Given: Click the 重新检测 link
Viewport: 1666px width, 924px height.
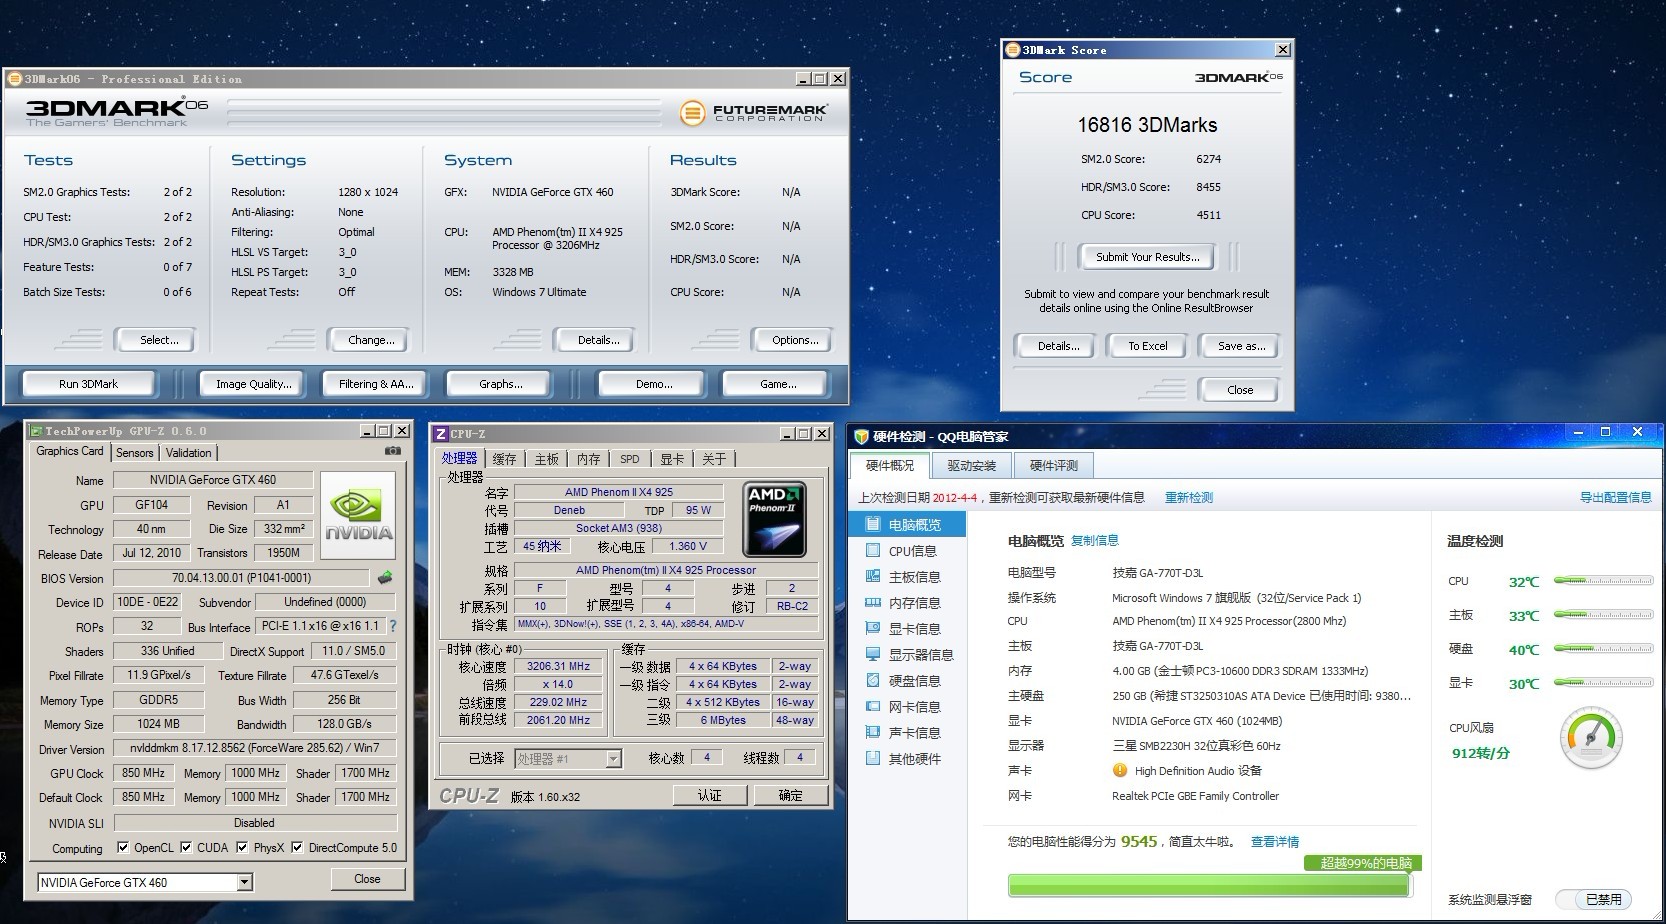Looking at the screenshot, I should pyautogui.click(x=1188, y=497).
